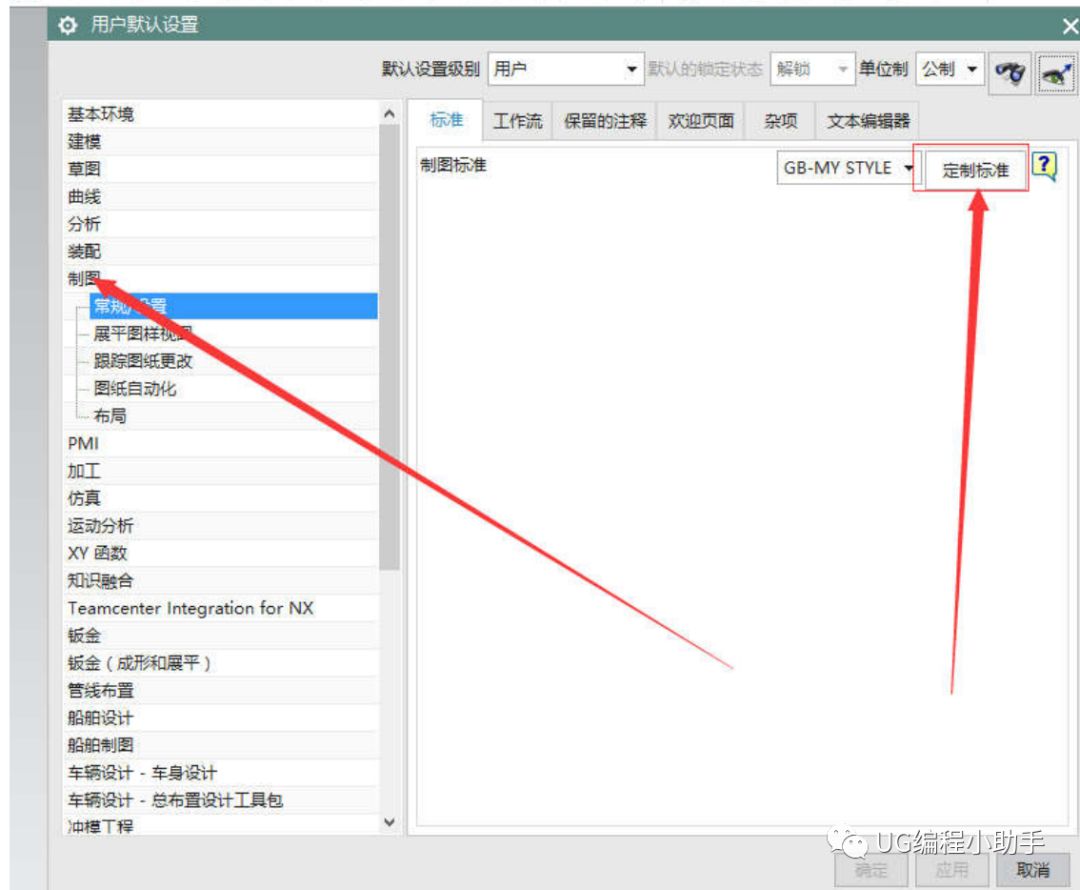Select 制图 in the left category list

click(82, 278)
